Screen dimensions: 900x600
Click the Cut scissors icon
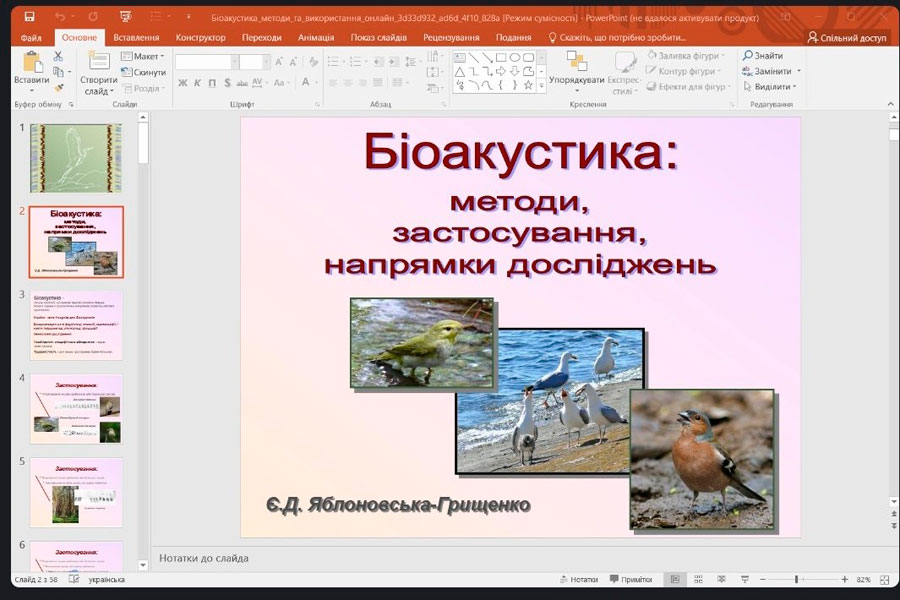click(58, 57)
